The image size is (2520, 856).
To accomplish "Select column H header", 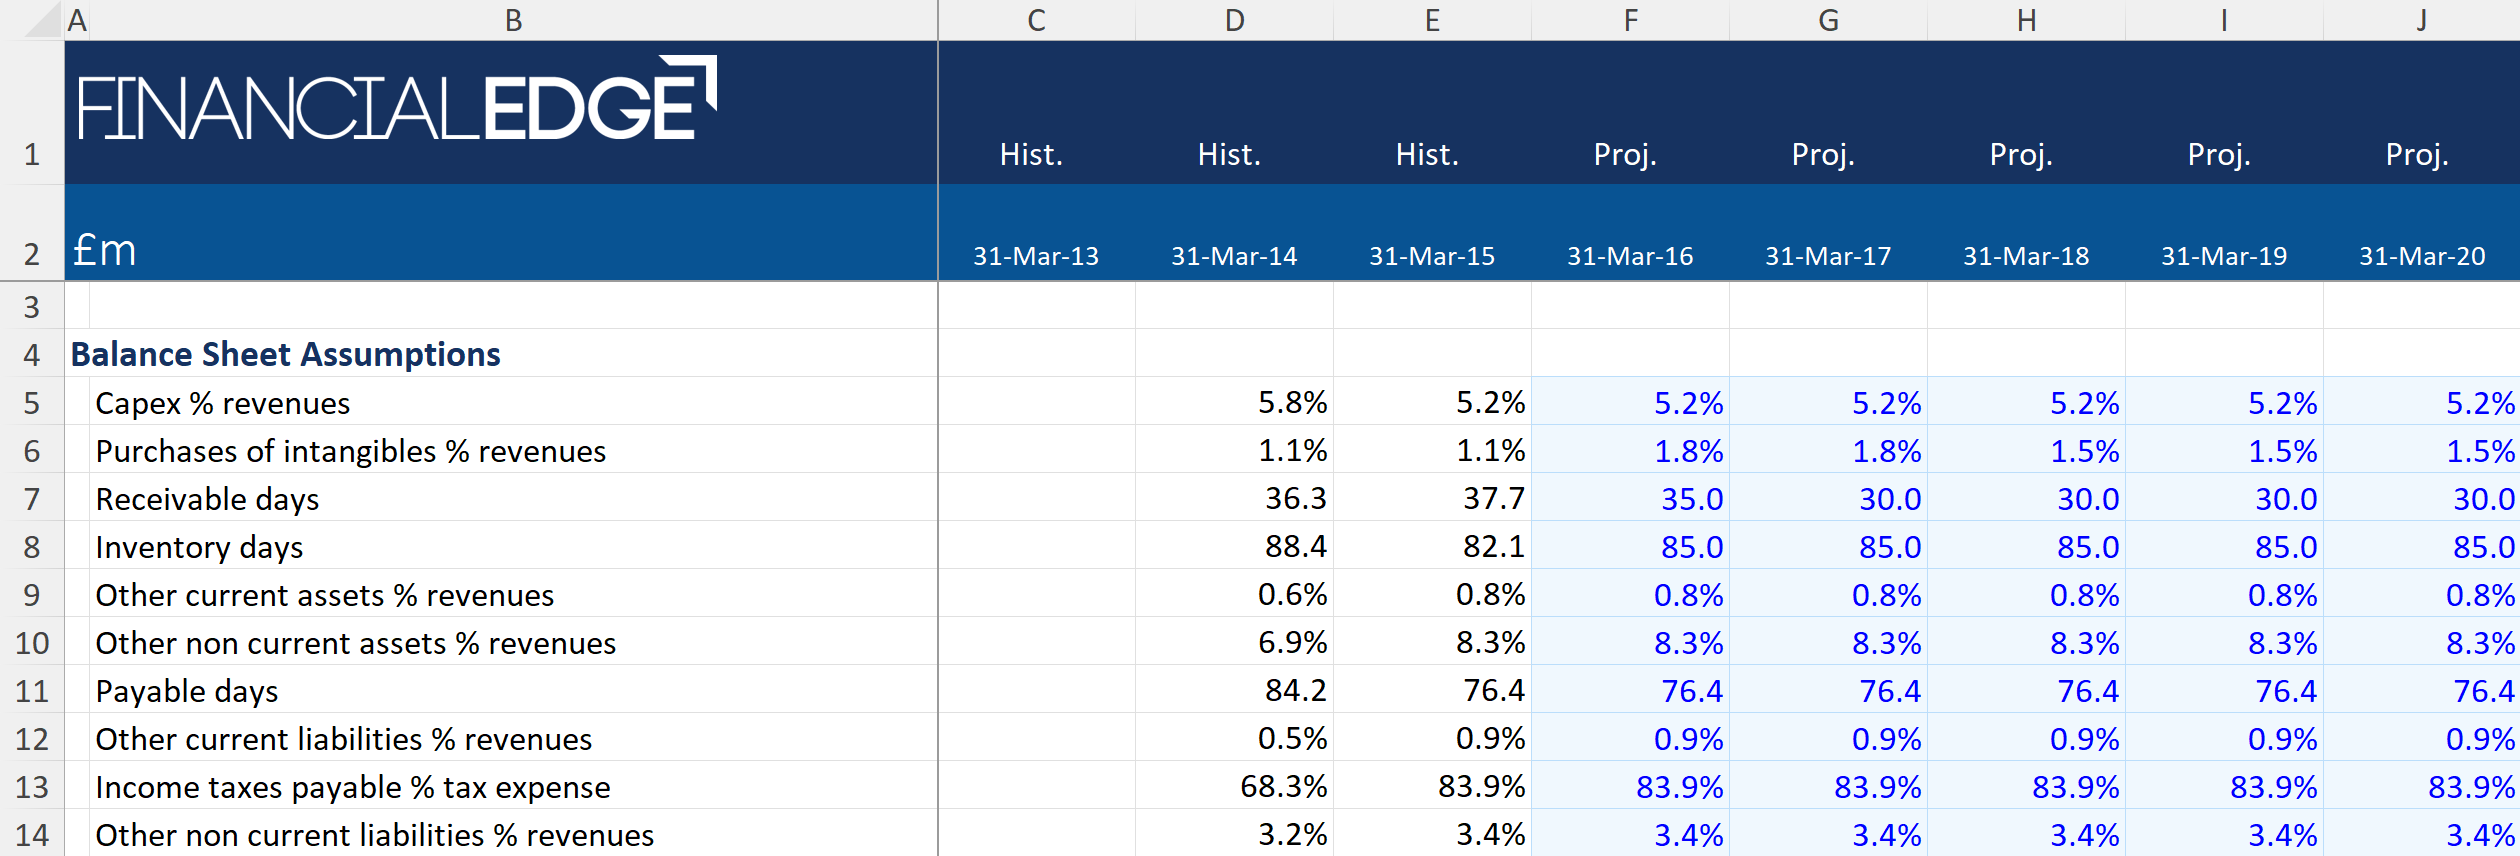I will click(x=2026, y=20).
